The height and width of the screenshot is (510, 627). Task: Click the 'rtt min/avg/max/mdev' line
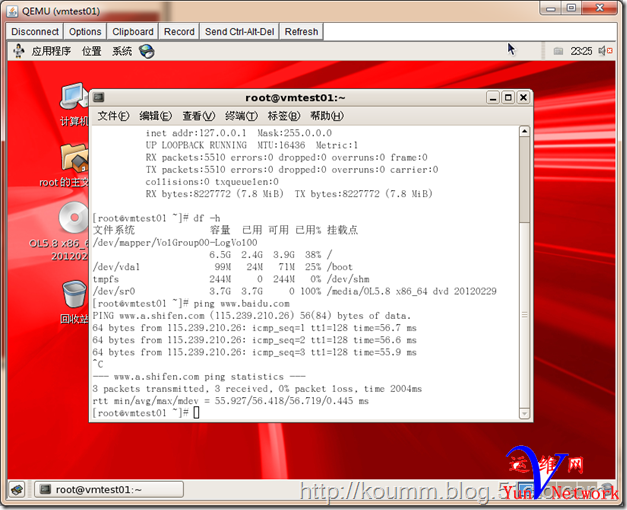(231, 401)
